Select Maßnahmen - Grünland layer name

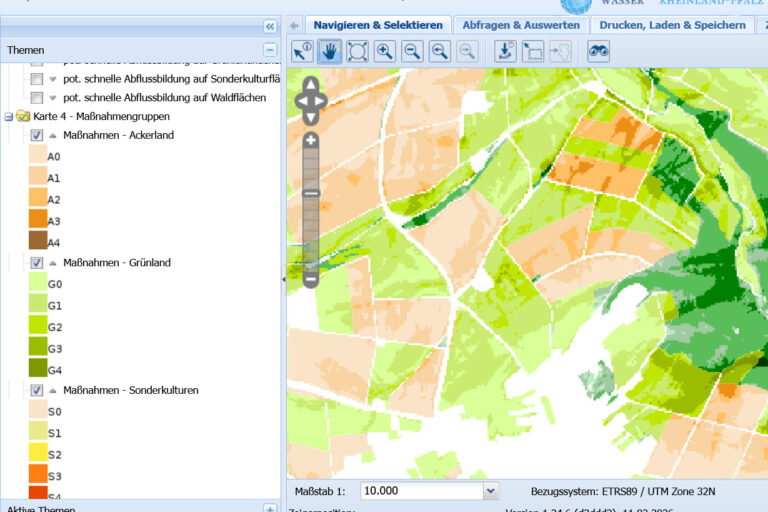(117, 263)
